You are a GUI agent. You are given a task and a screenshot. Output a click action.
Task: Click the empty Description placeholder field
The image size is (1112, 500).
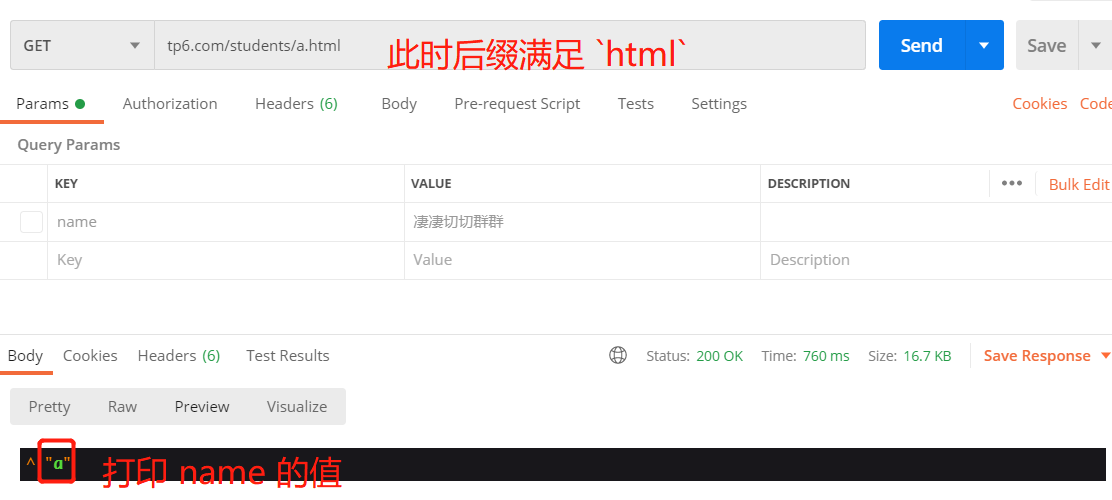pos(936,260)
